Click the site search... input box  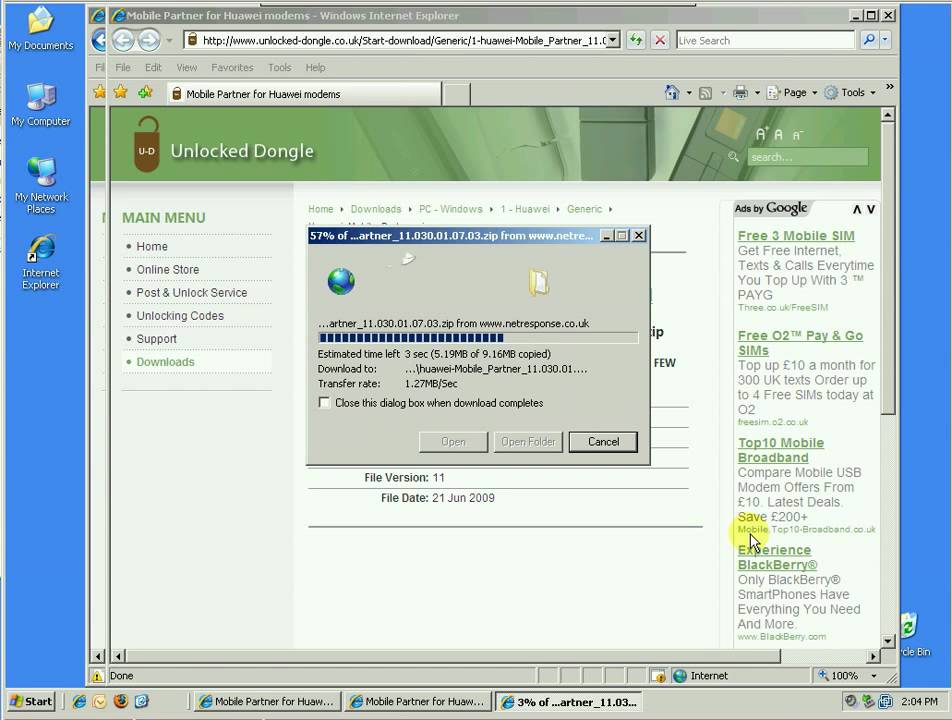pos(807,157)
